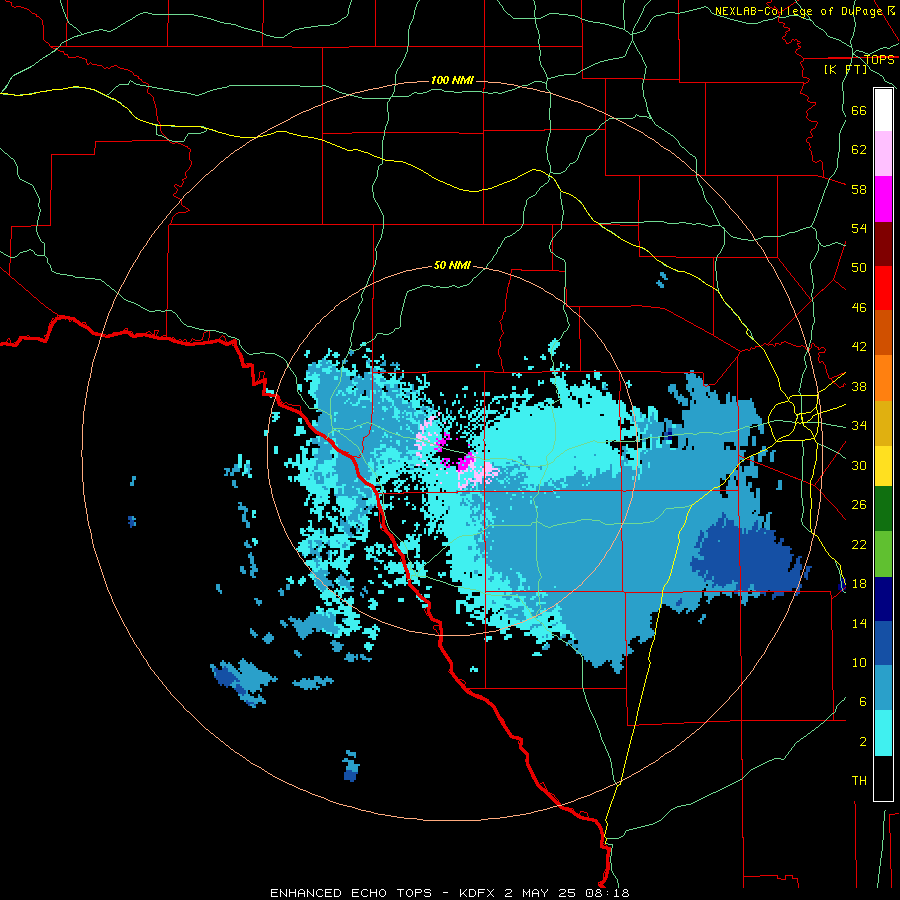The height and width of the screenshot is (900, 900).
Task: Click the orange swatch at 38 kft
Action: [883, 378]
